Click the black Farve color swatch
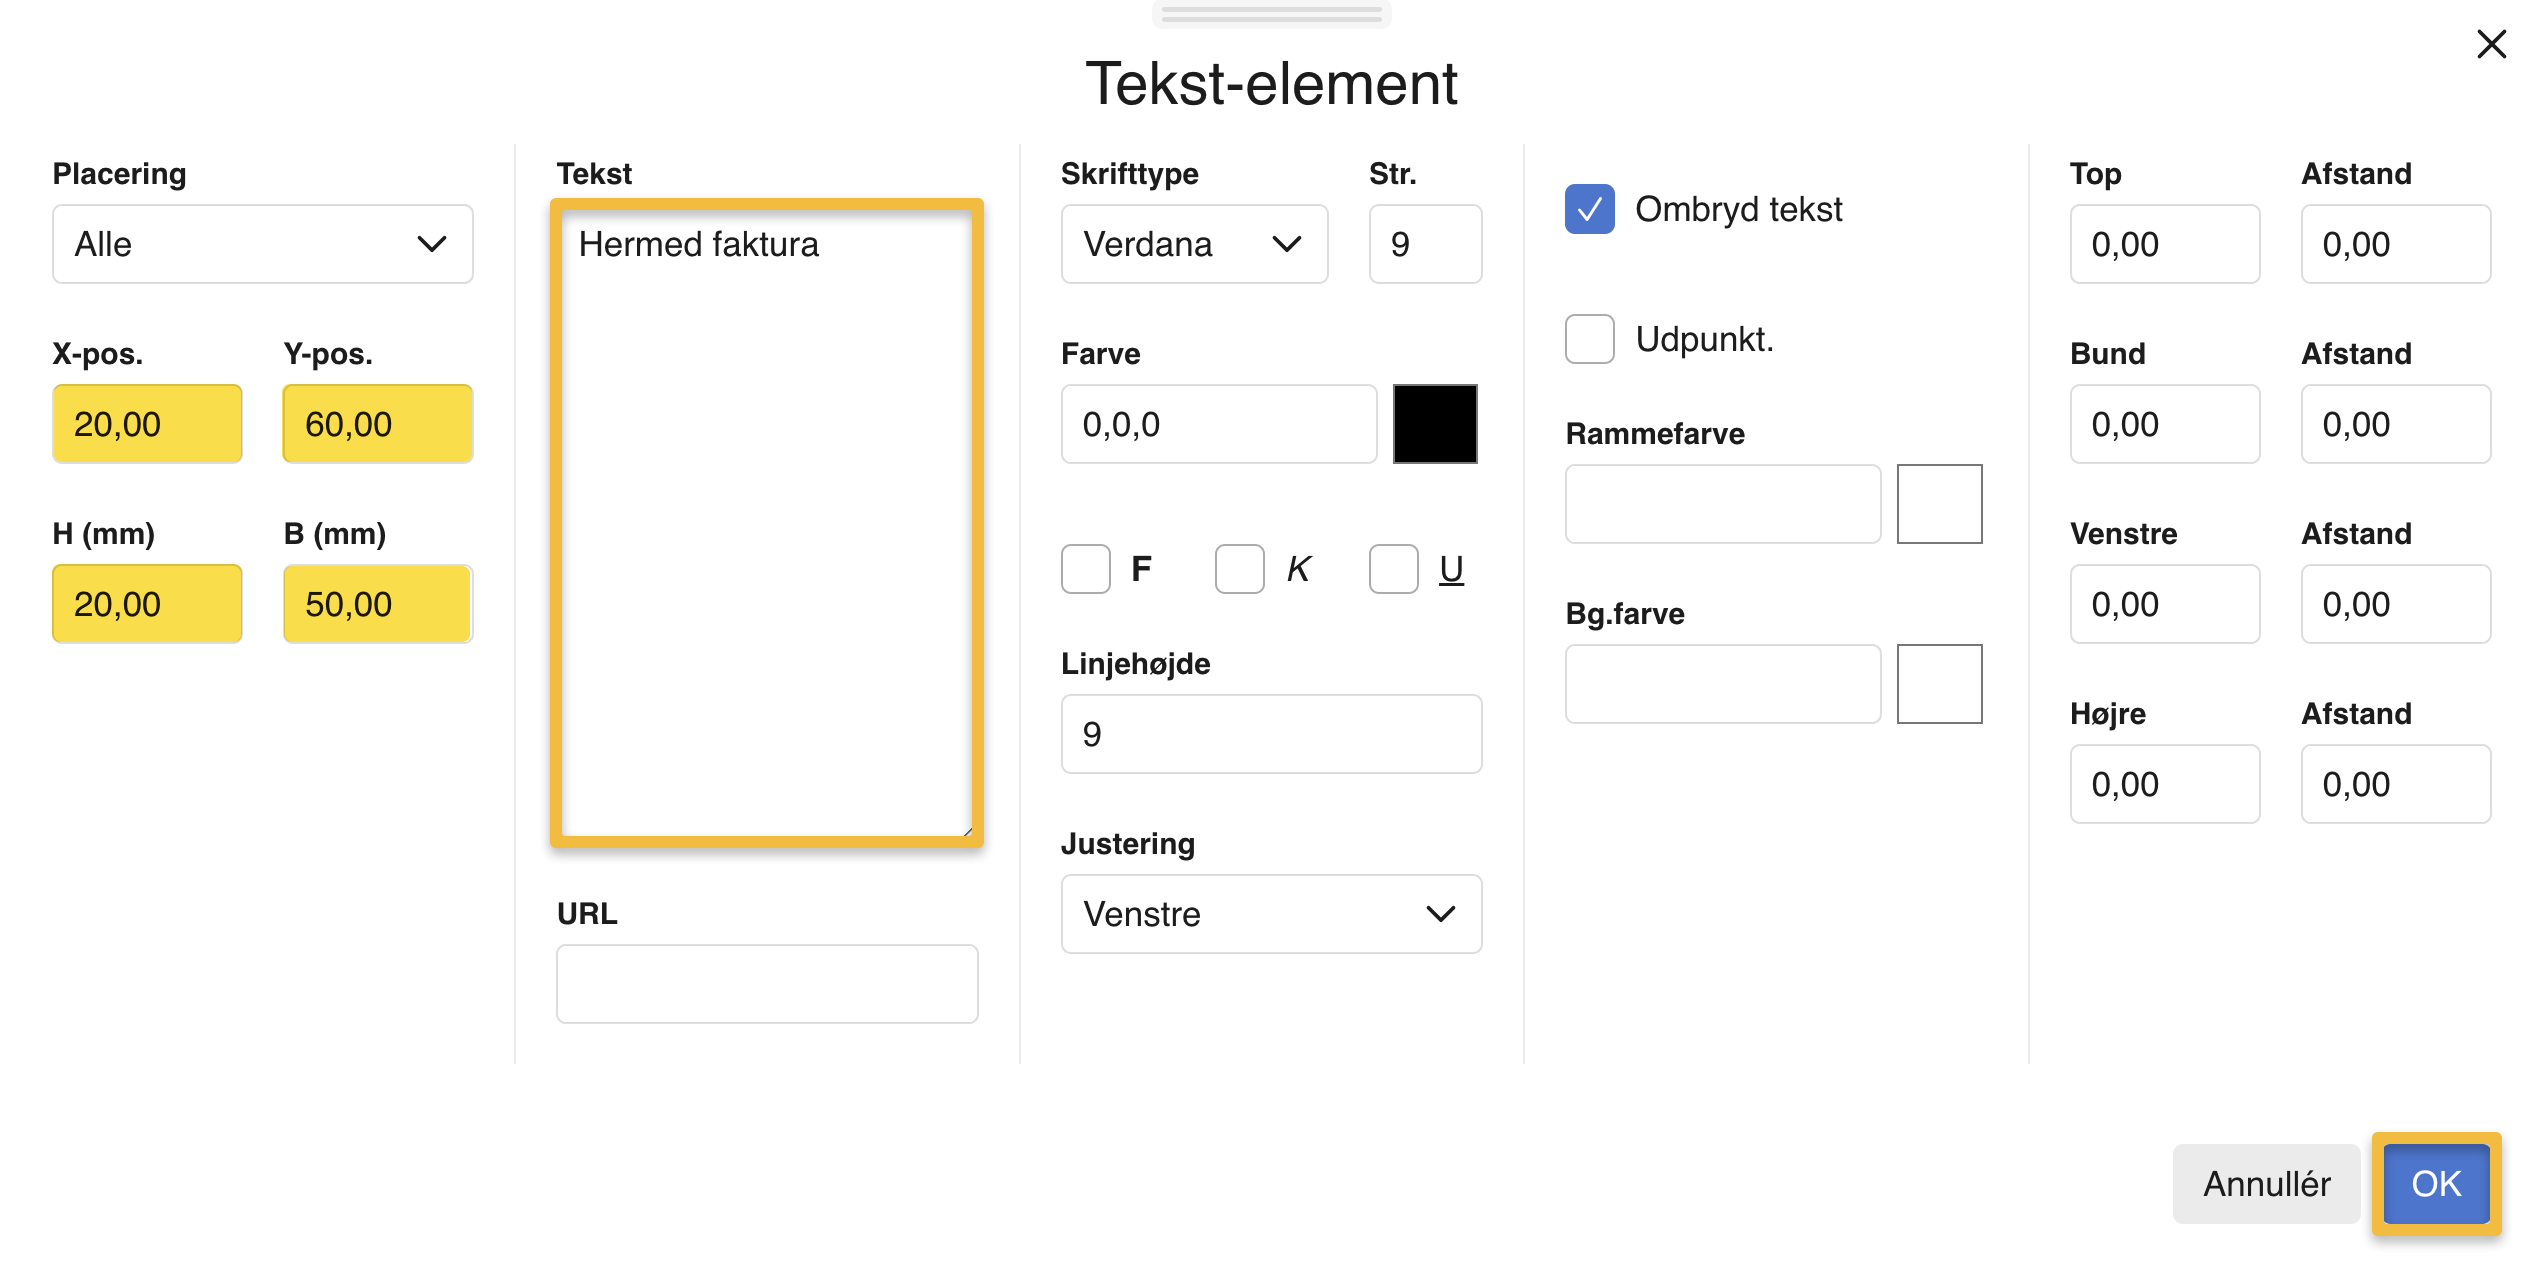The image size is (2538, 1280). 1434,424
